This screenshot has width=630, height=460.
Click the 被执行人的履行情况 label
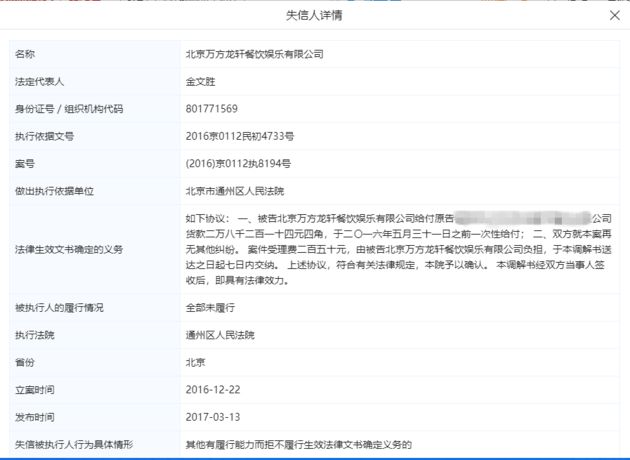pos(59,308)
